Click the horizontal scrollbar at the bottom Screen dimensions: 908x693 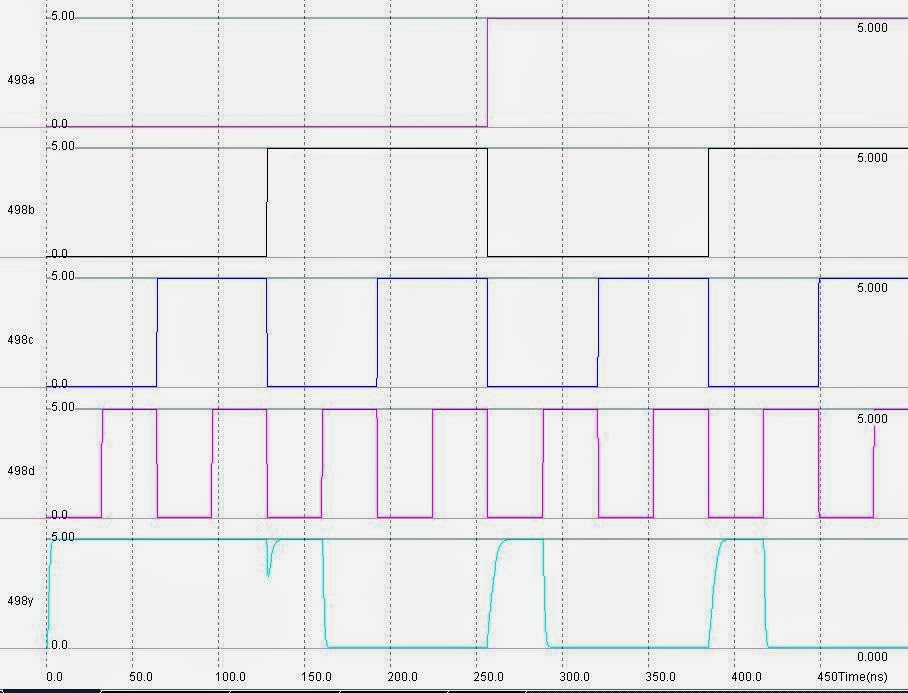click(x=450, y=690)
